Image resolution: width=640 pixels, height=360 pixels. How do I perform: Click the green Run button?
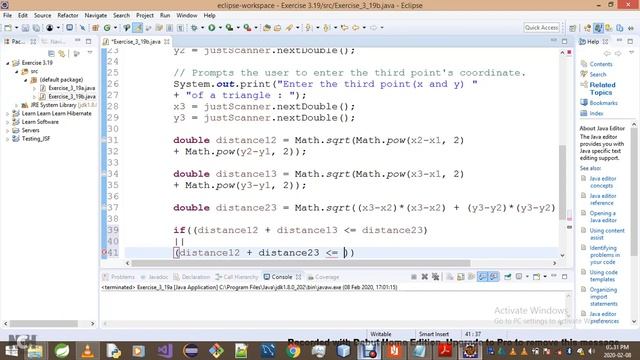[x=211, y=28]
